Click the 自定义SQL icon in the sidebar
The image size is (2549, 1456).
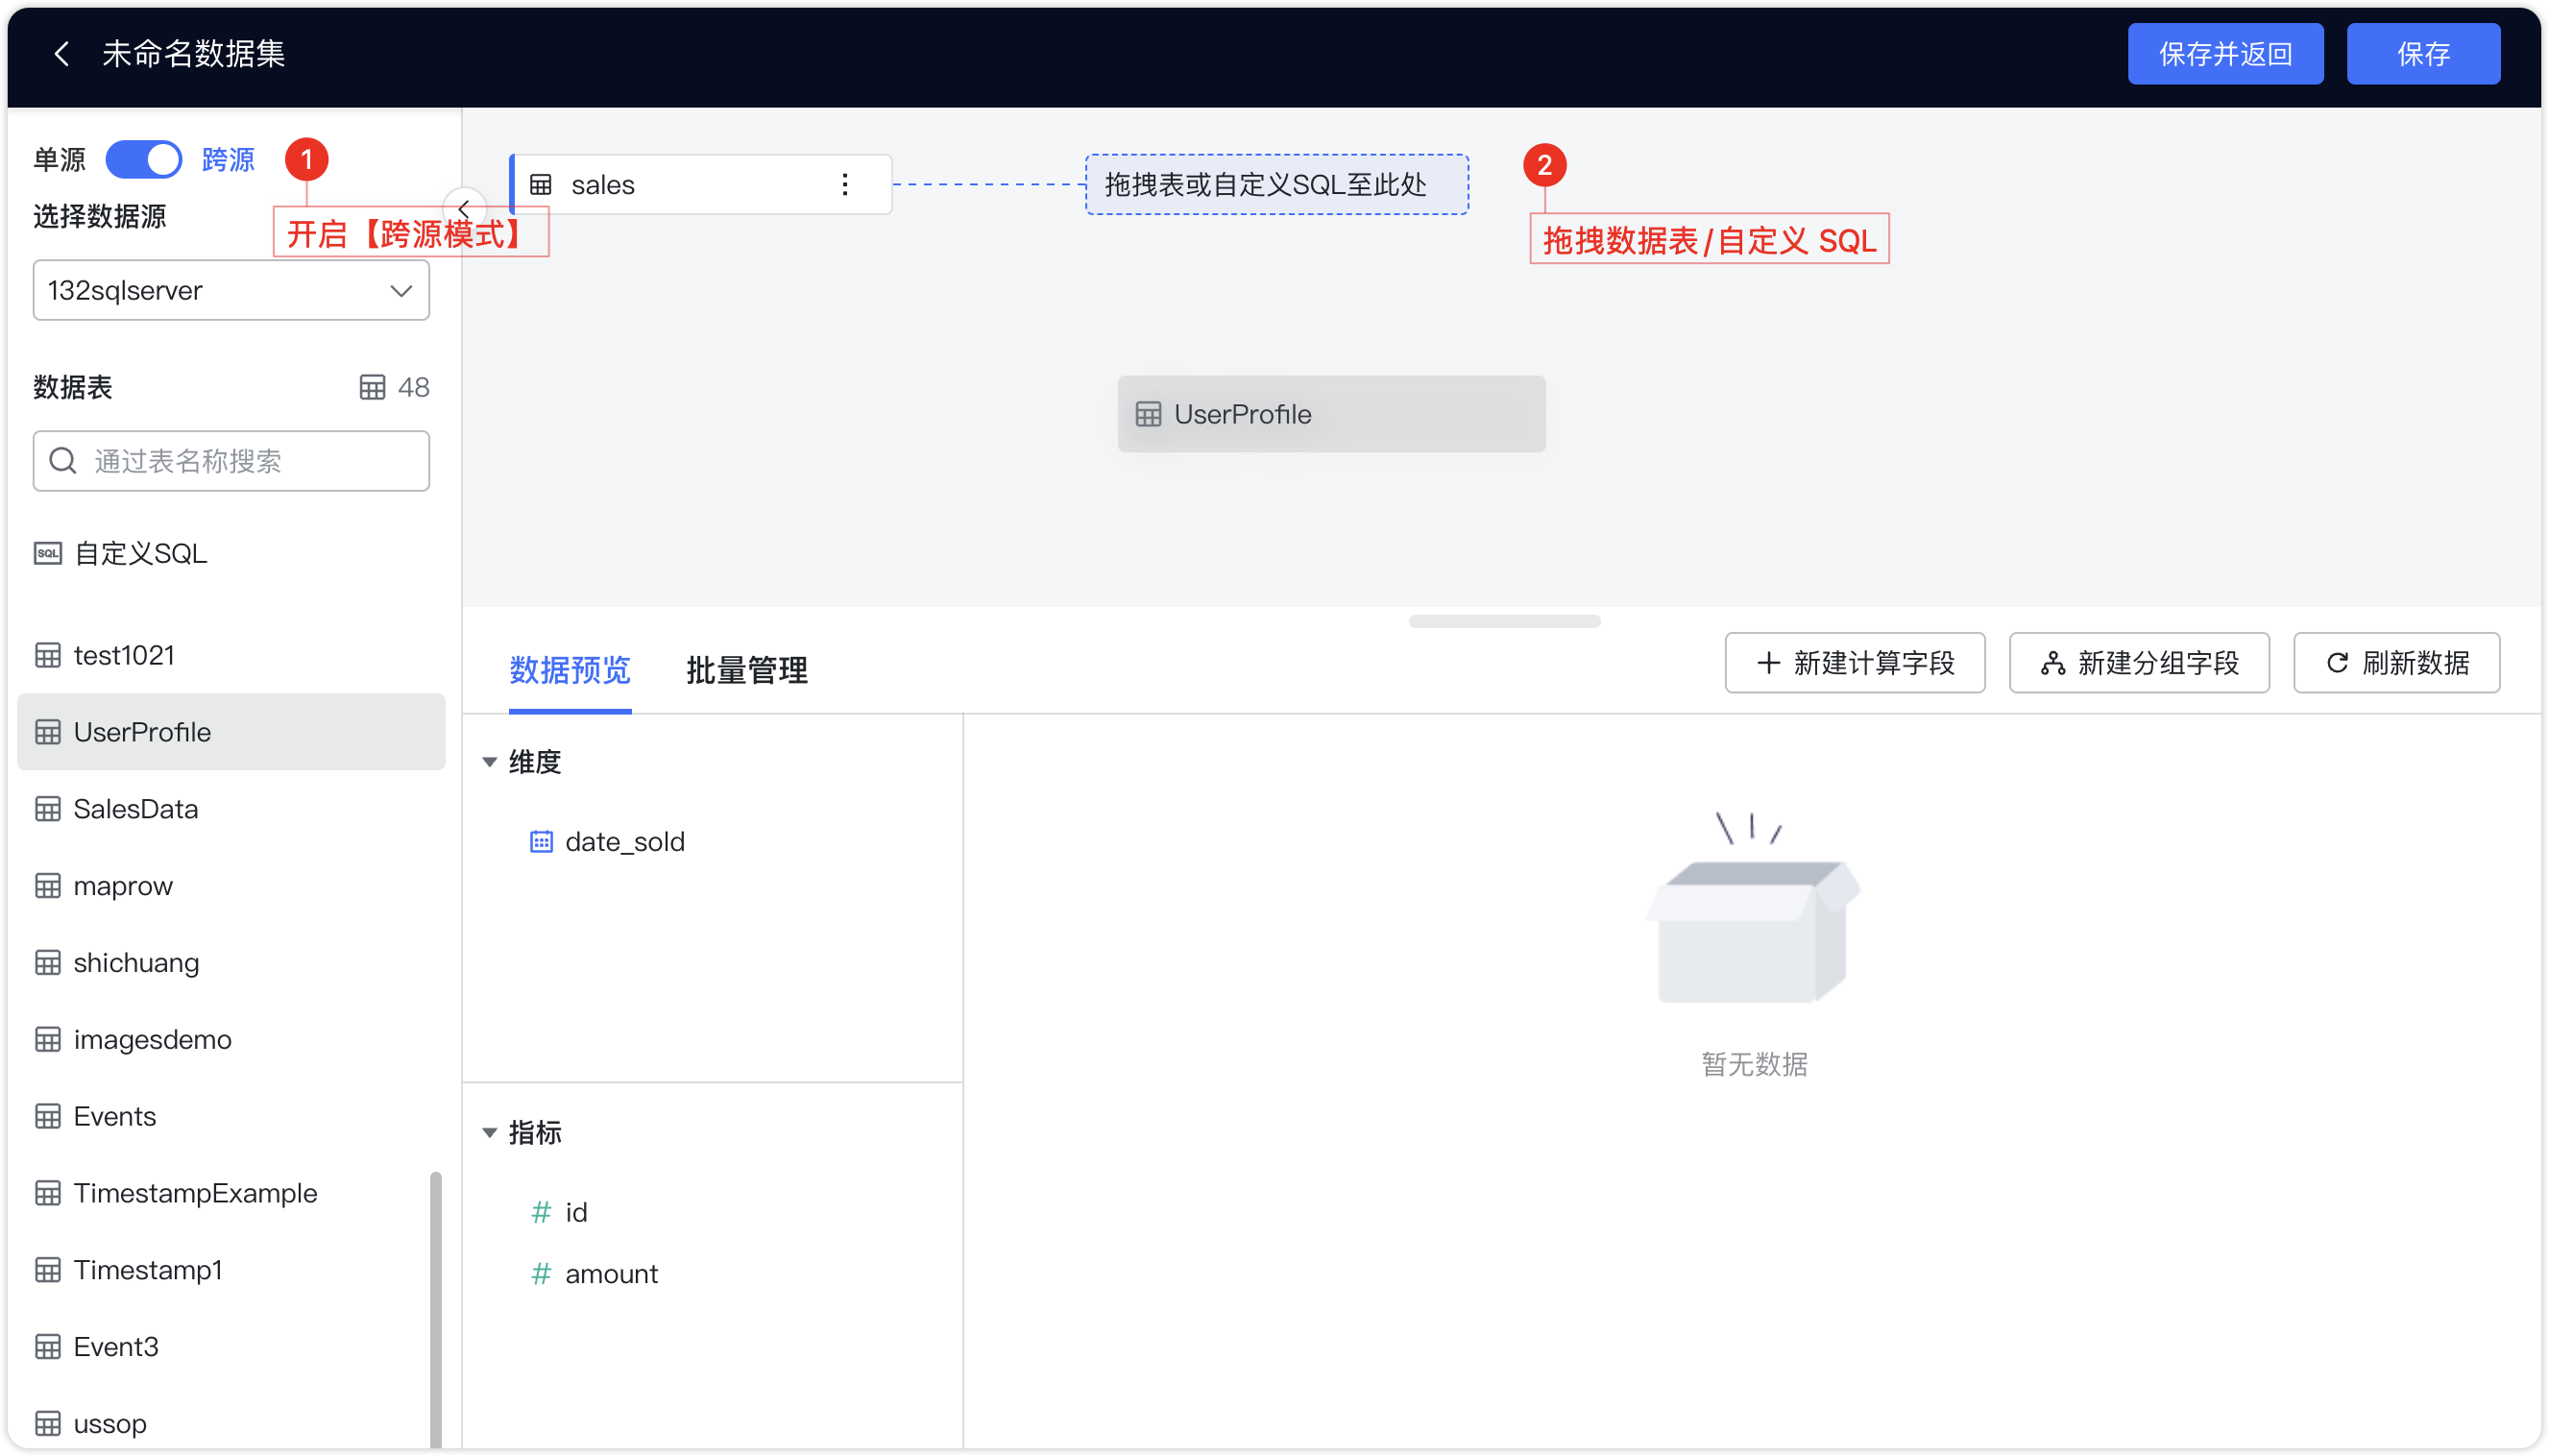tap(48, 554)
